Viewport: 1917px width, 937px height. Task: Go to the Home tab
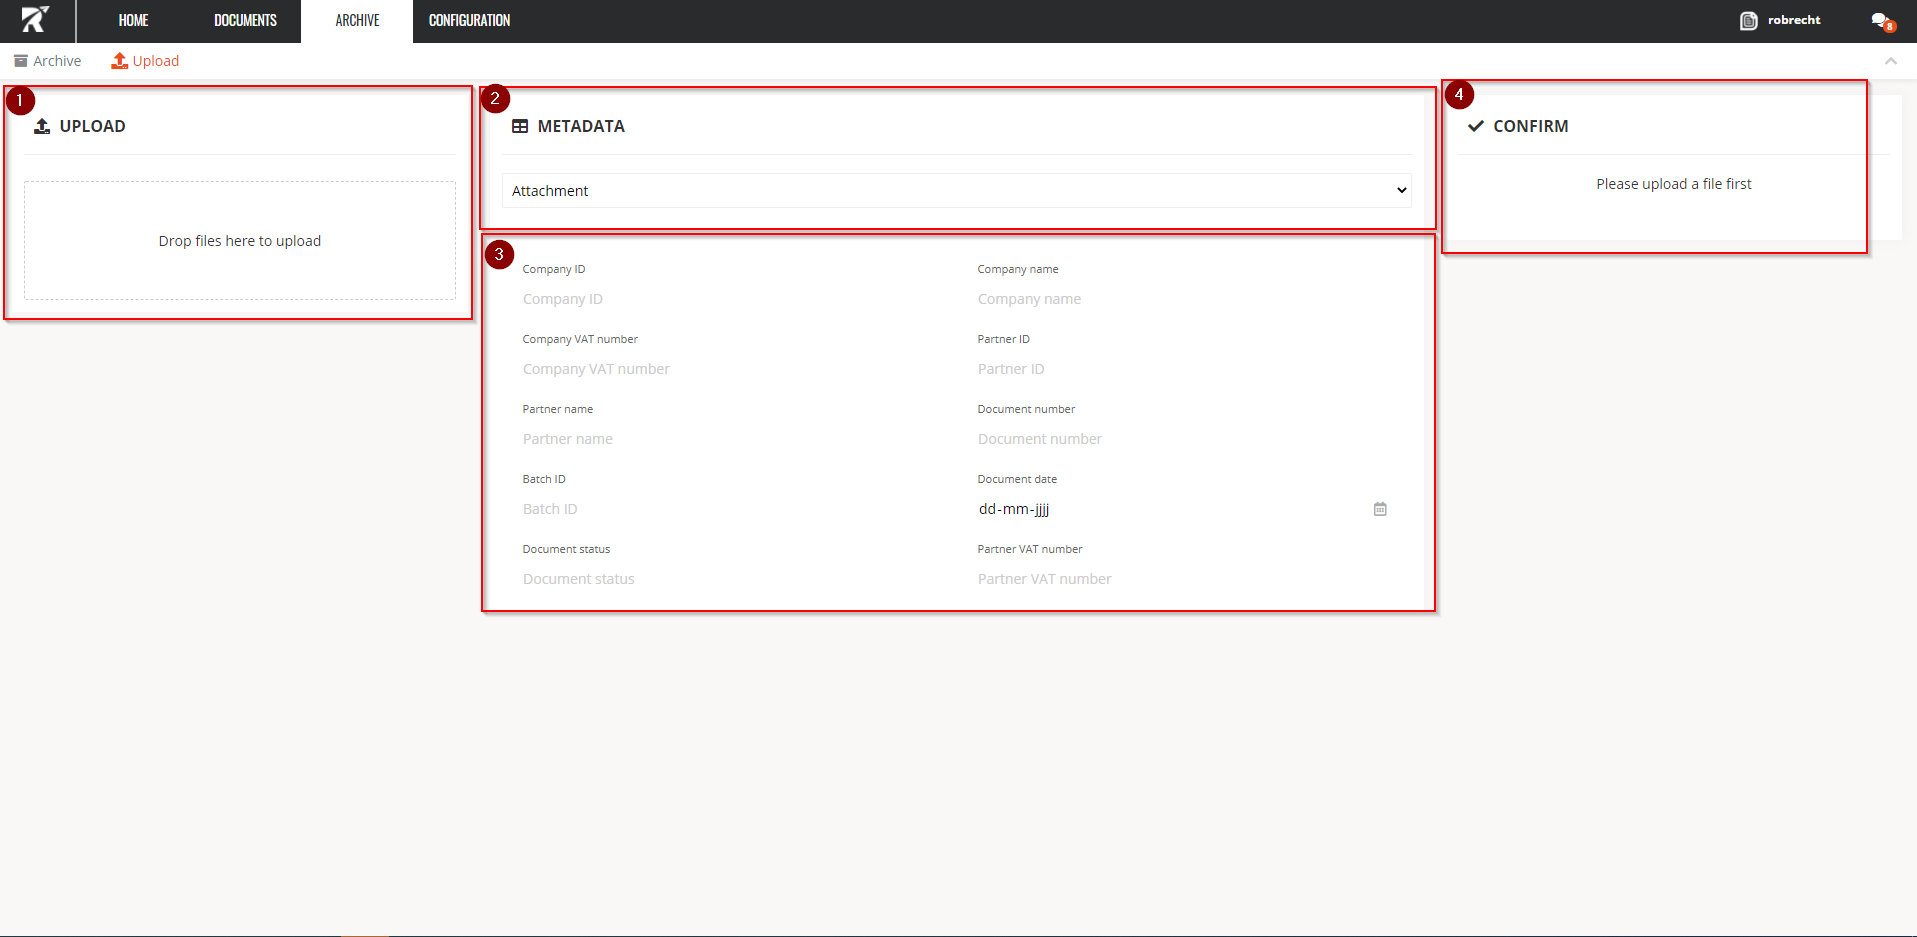click(133, 21)
